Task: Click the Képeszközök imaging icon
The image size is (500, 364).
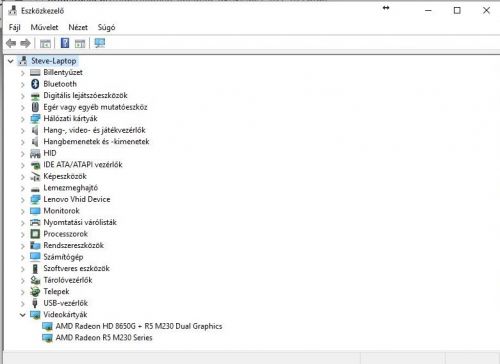Action: point(35,176)
